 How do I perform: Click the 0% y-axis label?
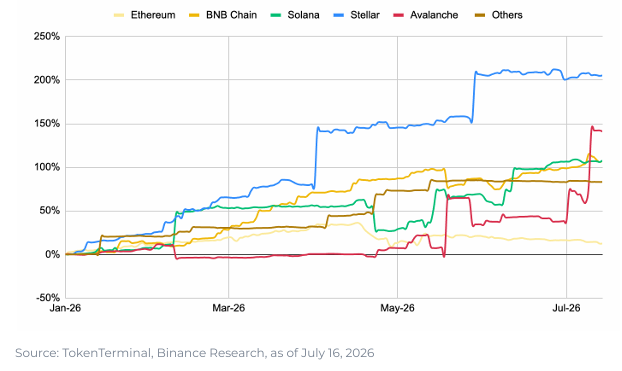point(52,254)
